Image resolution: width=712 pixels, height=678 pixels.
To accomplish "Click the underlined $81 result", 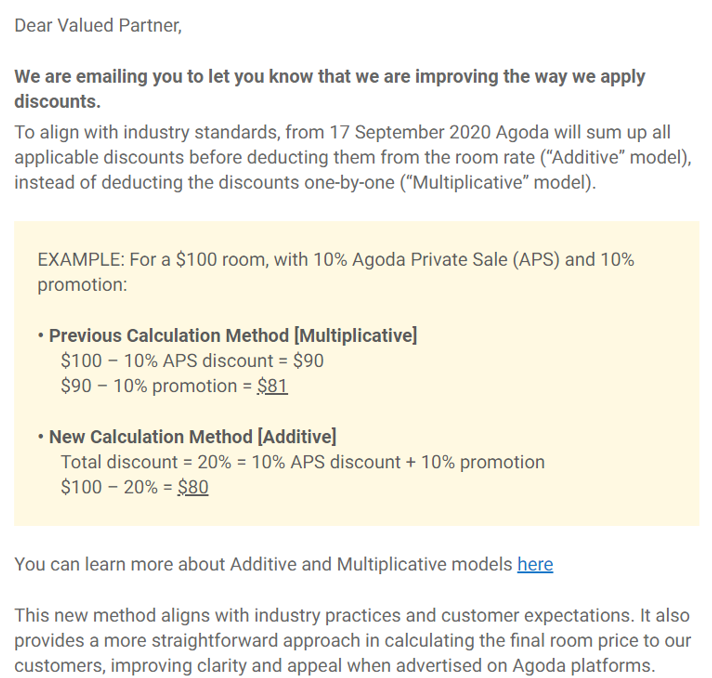I will [272, 386].
